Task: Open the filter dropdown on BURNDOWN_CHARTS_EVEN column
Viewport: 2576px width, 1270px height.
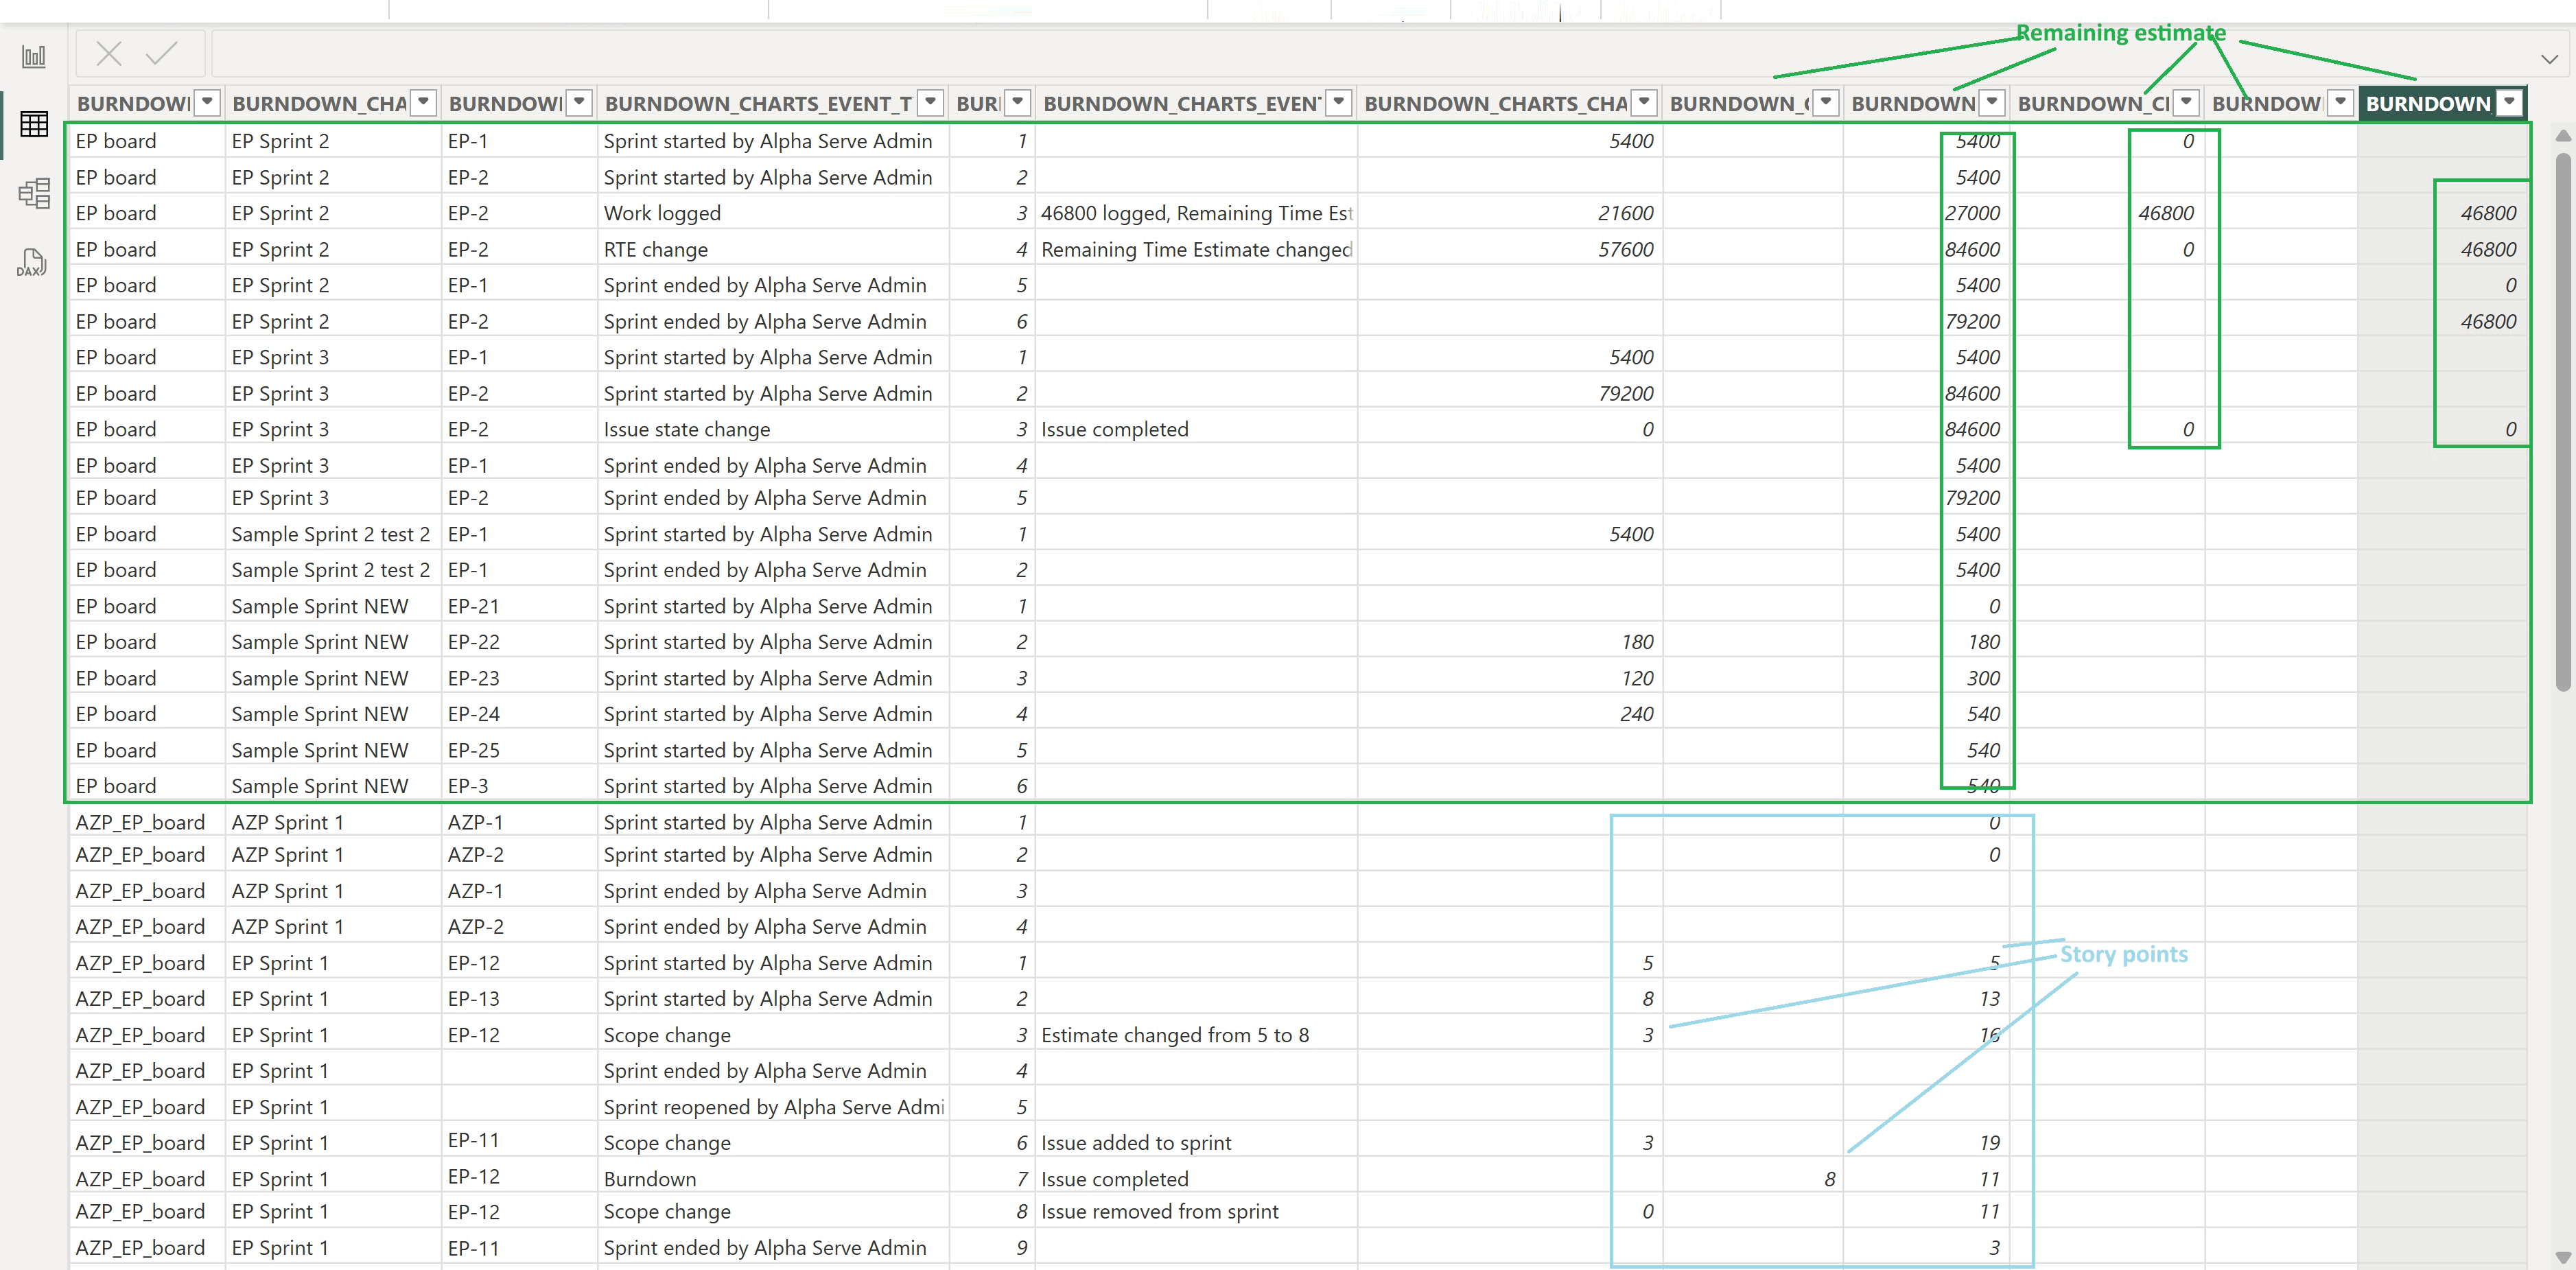Action: [1339, 102]
